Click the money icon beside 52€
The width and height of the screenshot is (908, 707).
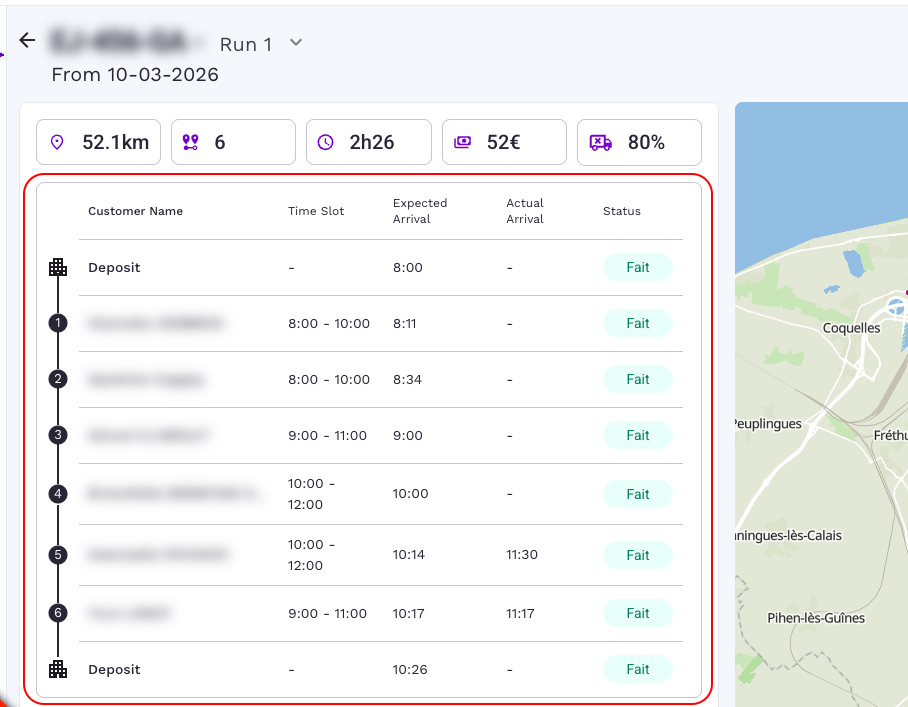pos(462,143)
